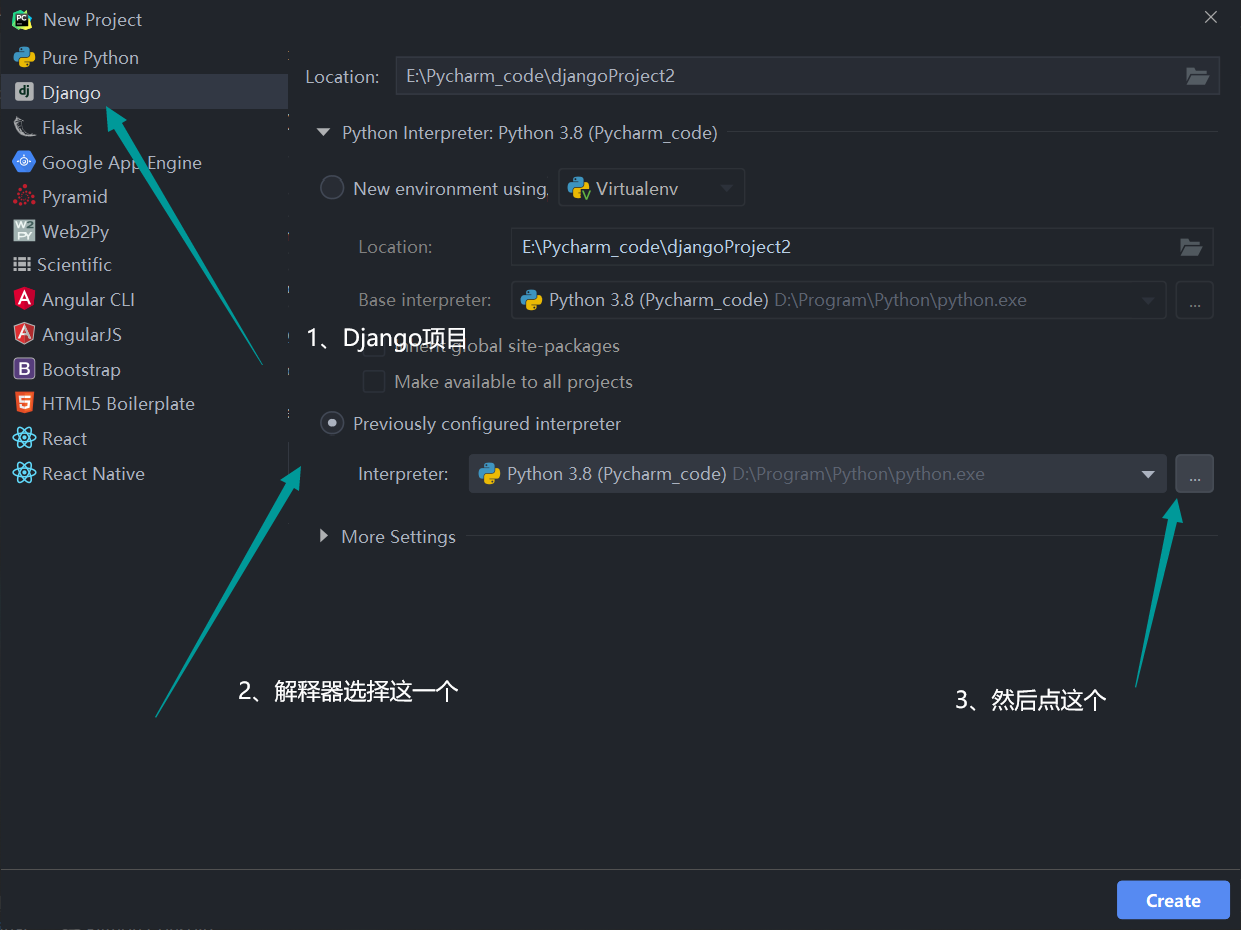The width and height of the screenshot is (1241, 930).
Task: Select AngularJS project type
Action: 144,334
